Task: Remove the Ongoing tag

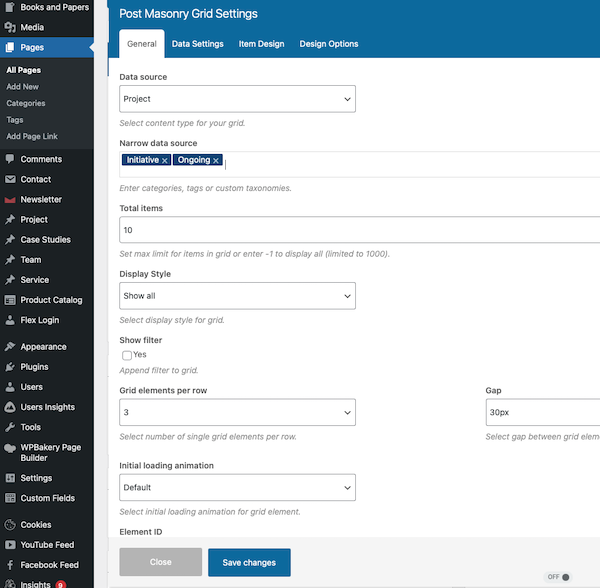Action: 216,160
